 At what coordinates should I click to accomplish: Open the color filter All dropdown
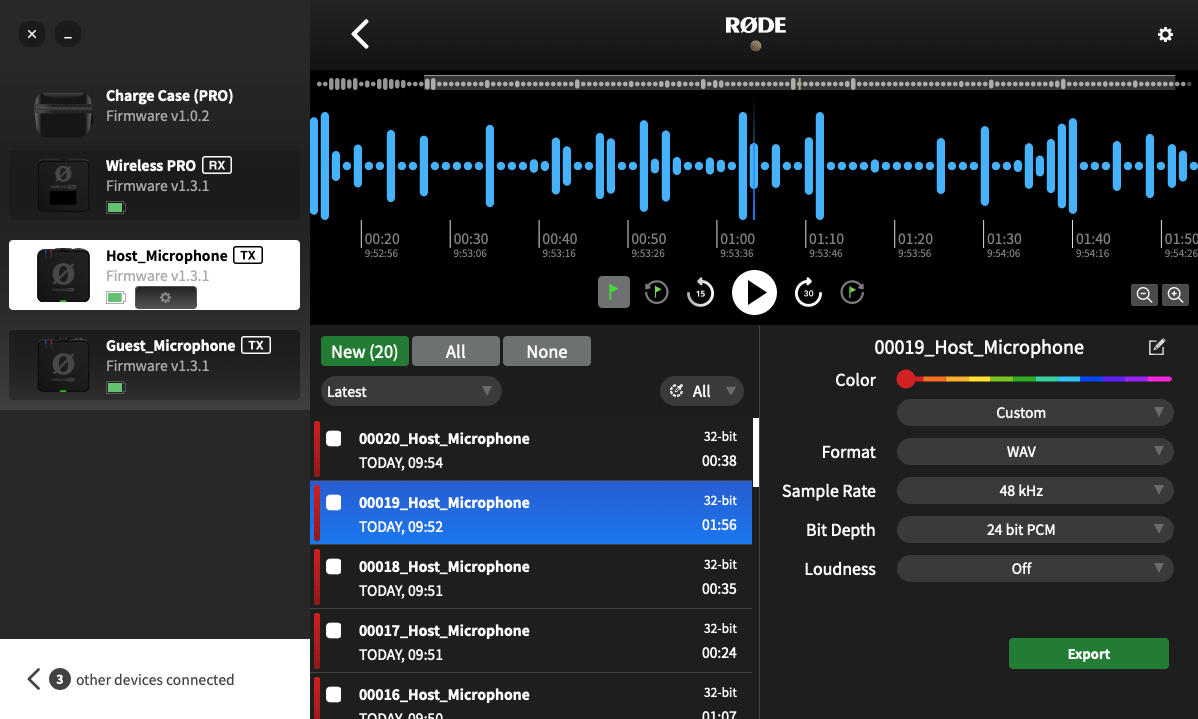[x=701, y=391]
